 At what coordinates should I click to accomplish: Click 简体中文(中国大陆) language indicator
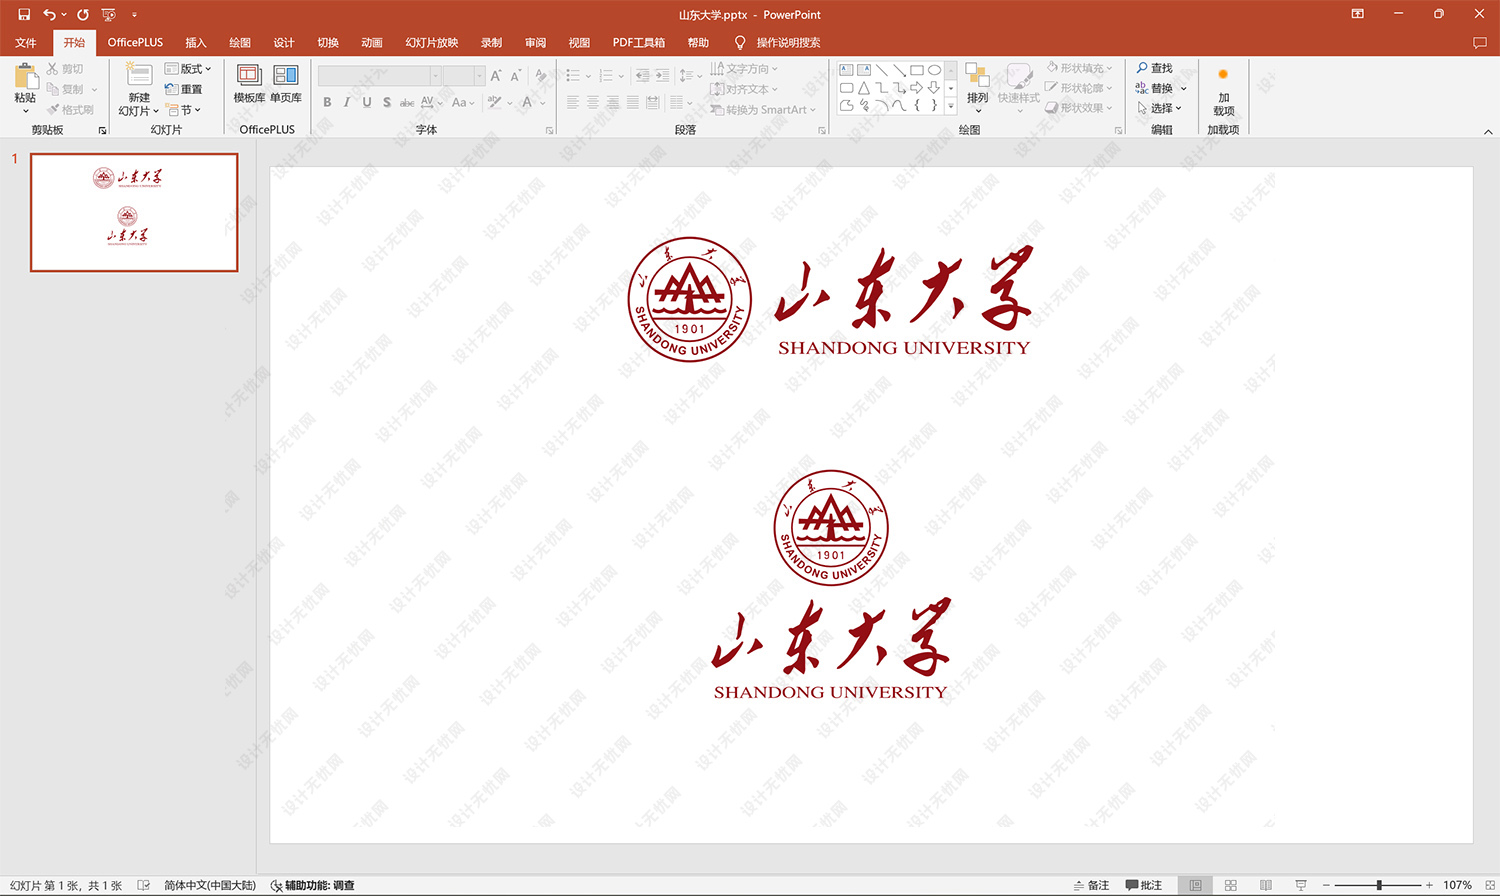click(x=210, y=885)
